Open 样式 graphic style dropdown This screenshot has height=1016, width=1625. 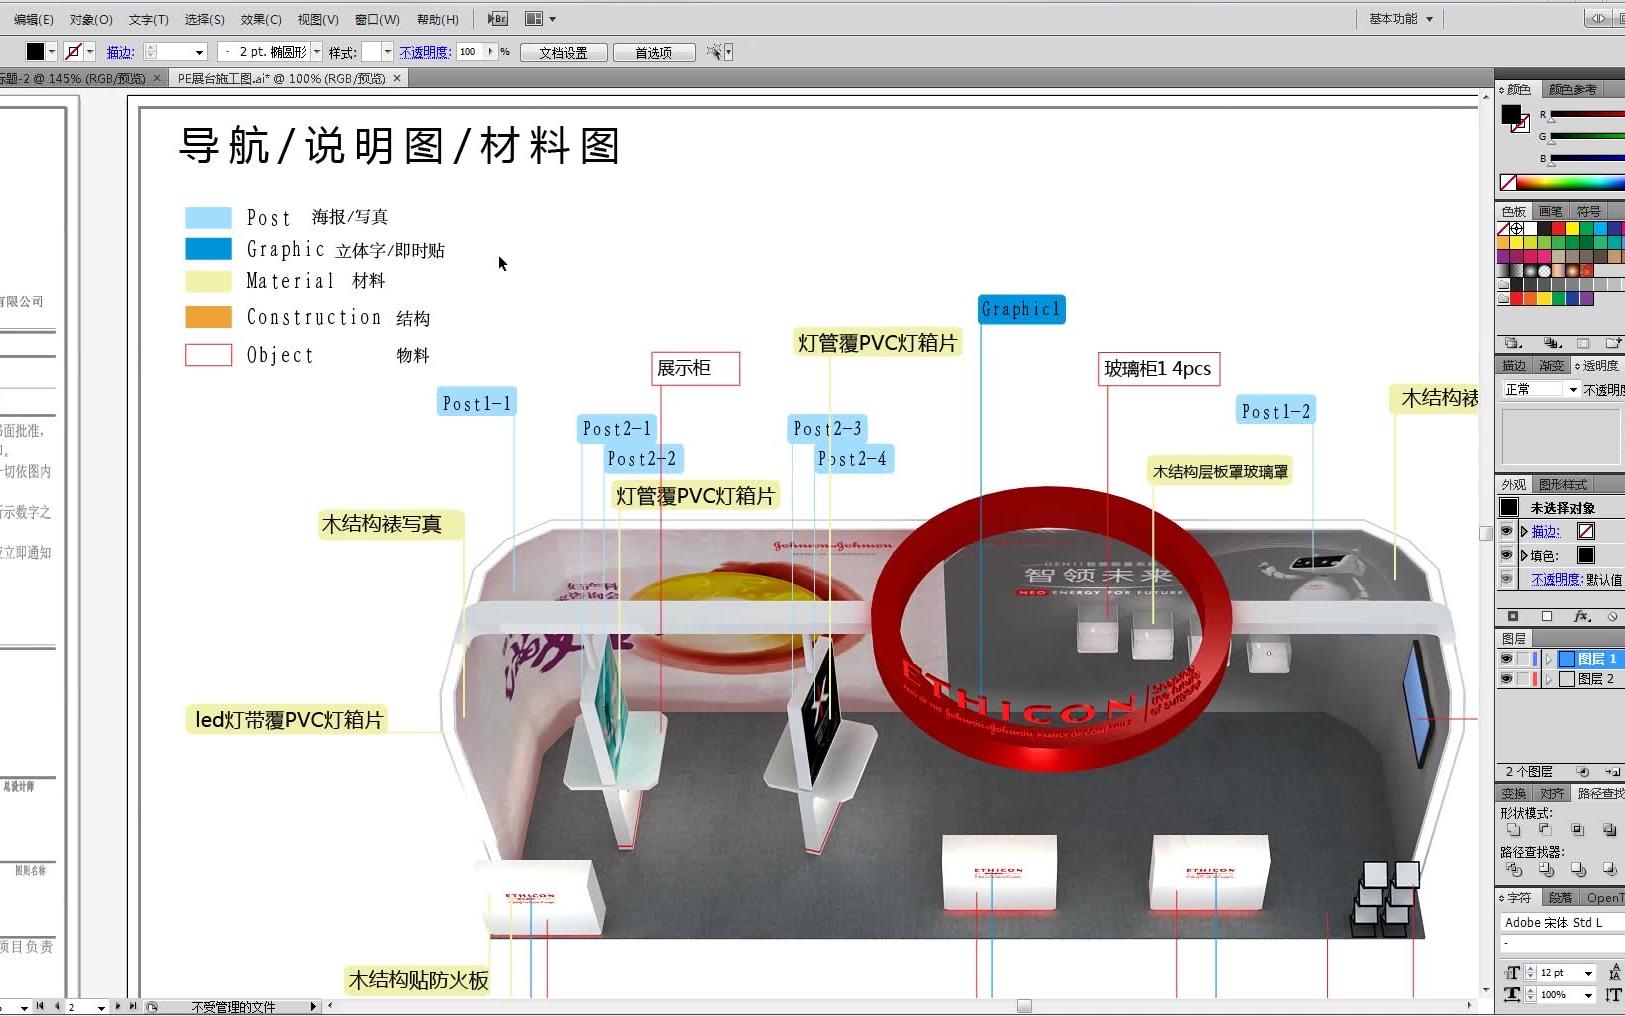click(x=387, y=52)
